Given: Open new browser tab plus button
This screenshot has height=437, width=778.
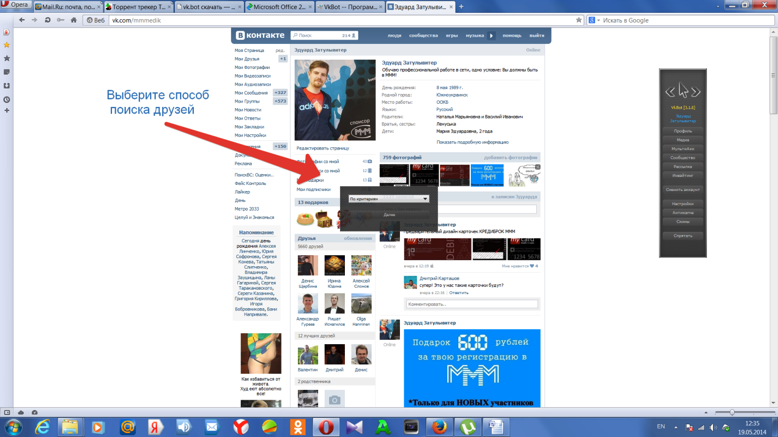Looking at the screenshot, I should coord(461,6).
